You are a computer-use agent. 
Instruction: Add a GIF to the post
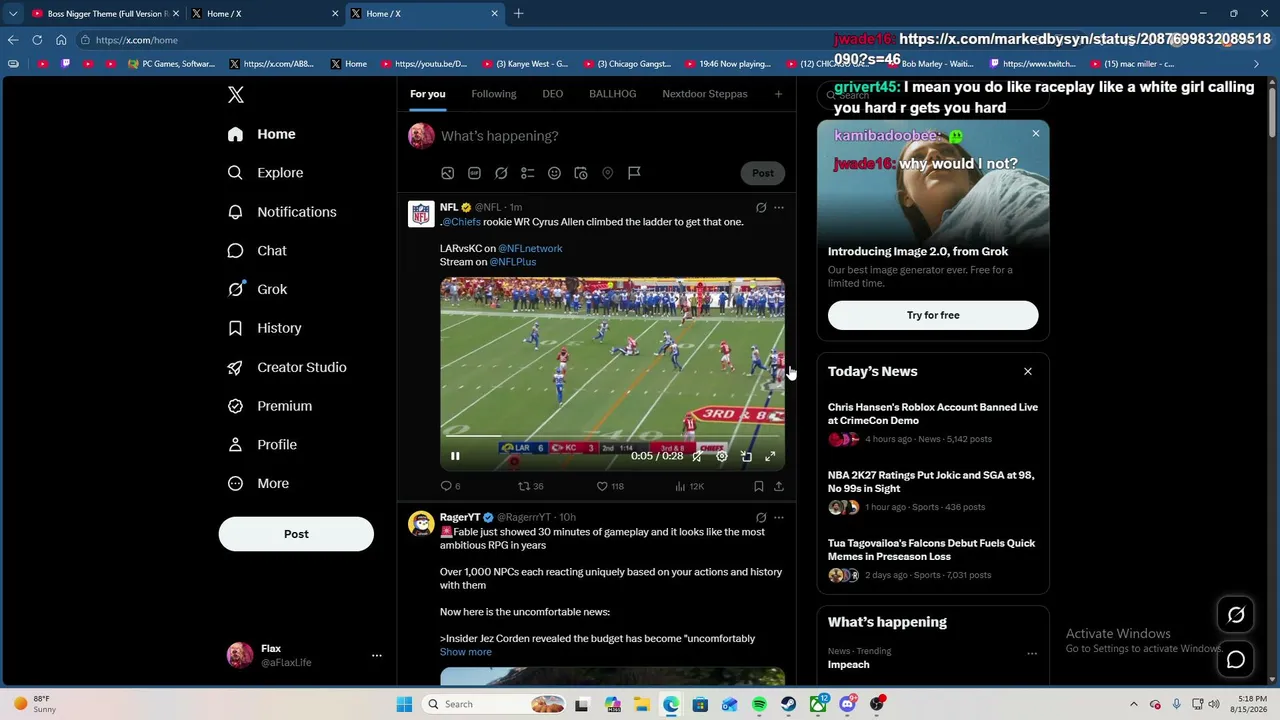pyautogui.click(x=474, y=173)
